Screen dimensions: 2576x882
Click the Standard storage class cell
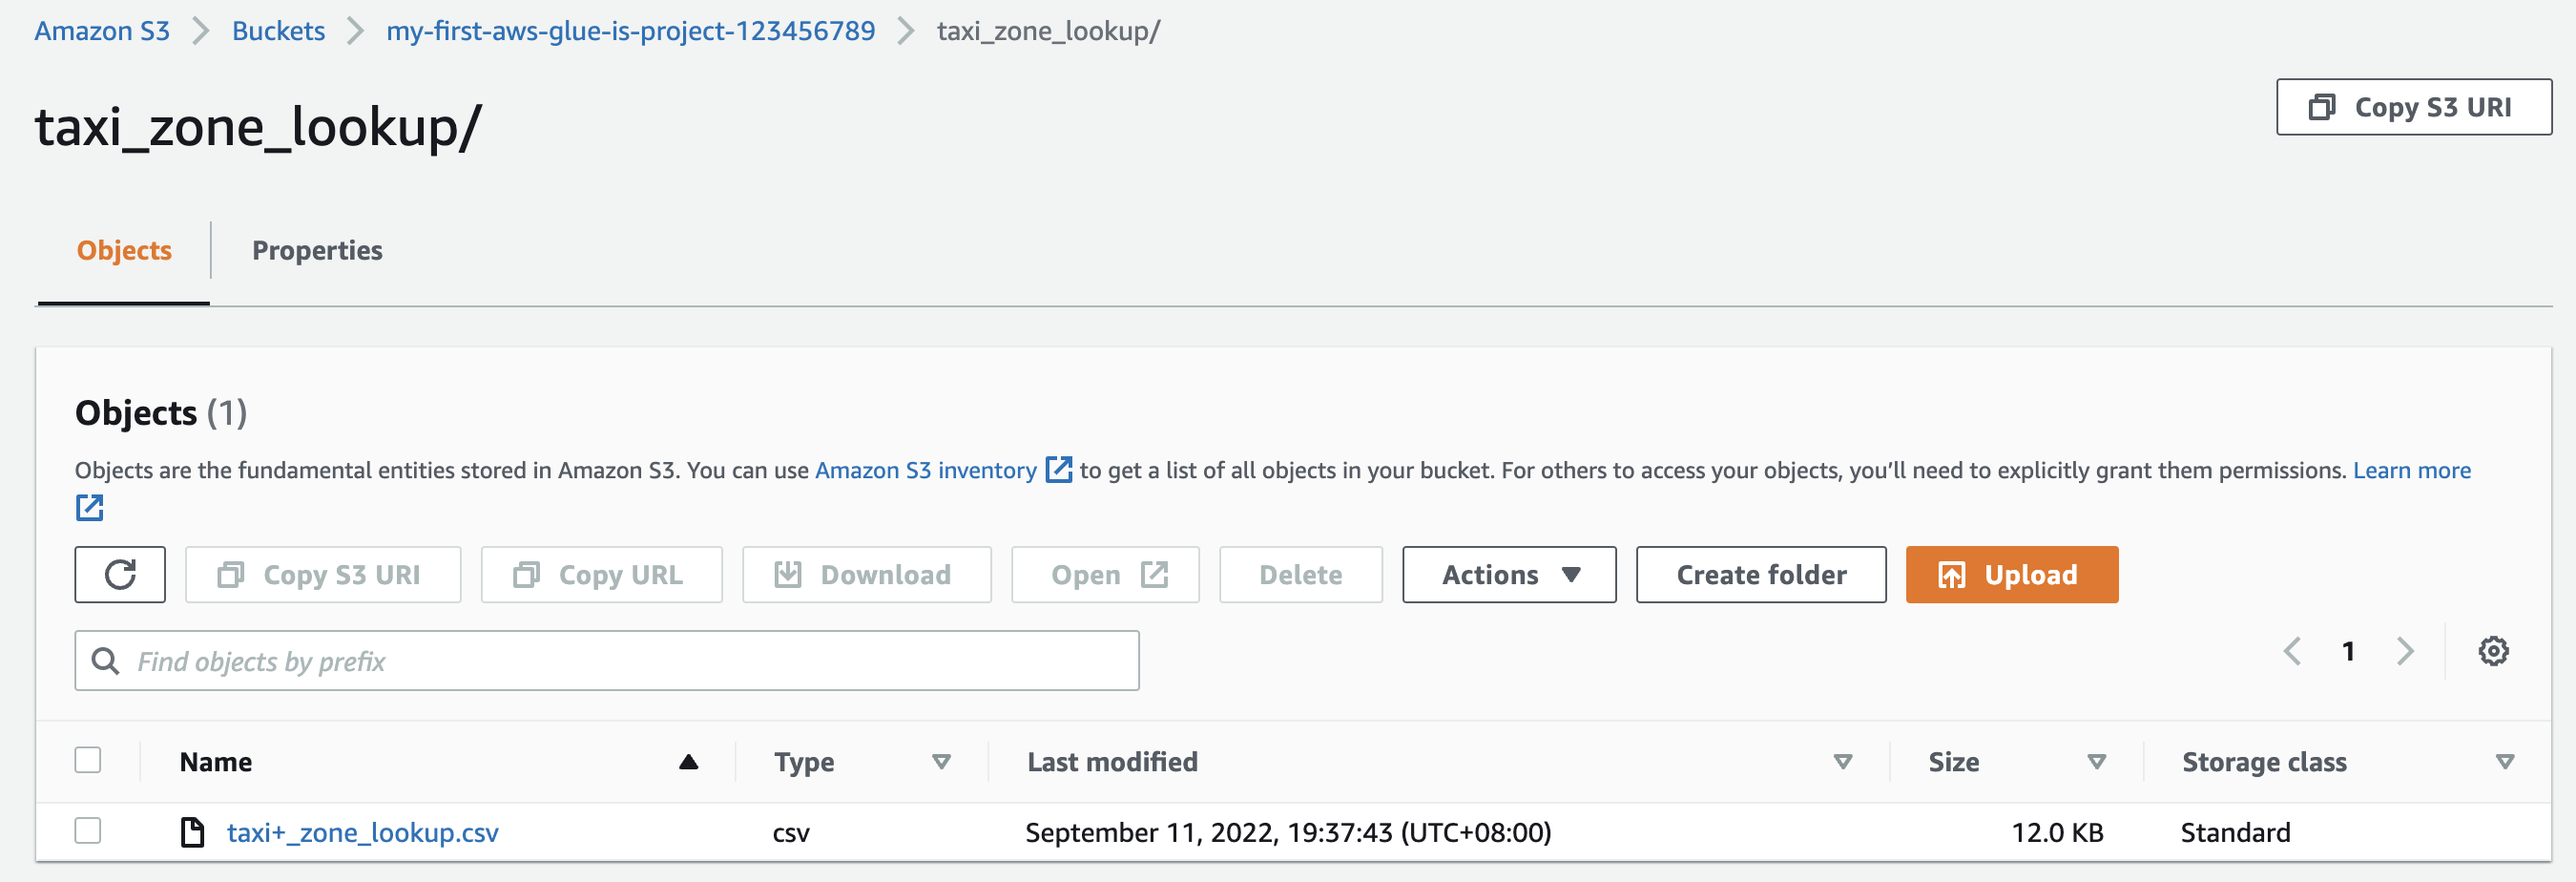(x=2235, y=832)
